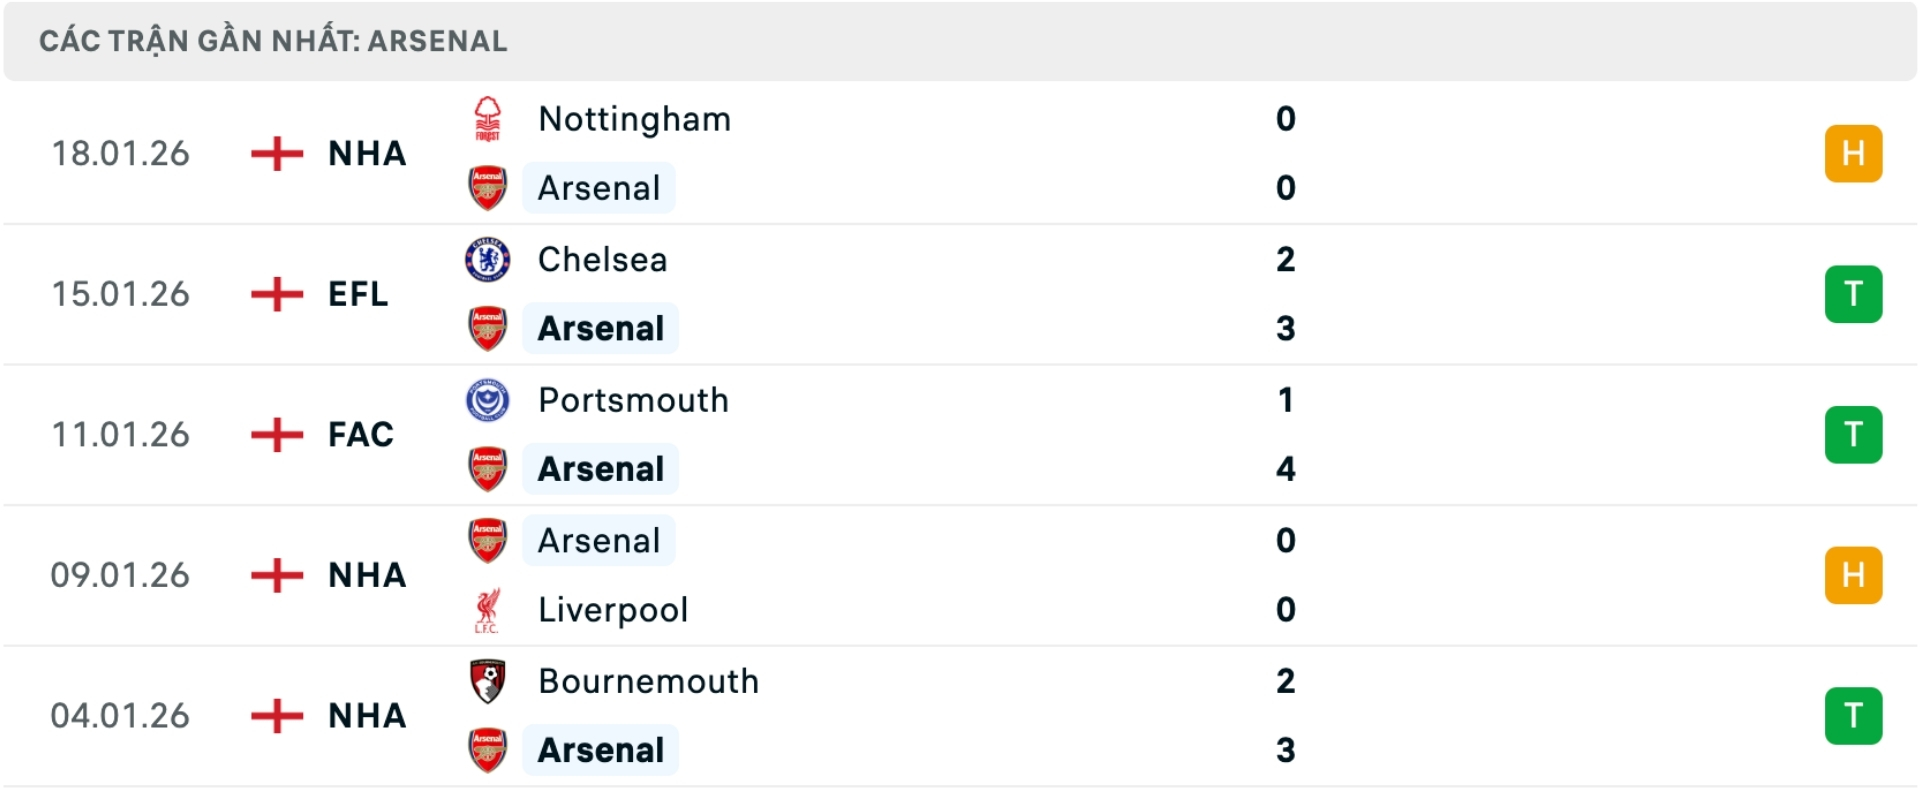Screen dimensions: 1920x792
Task: Click the green T result indicator for Portsmouth
Action: coord(1854,433)
